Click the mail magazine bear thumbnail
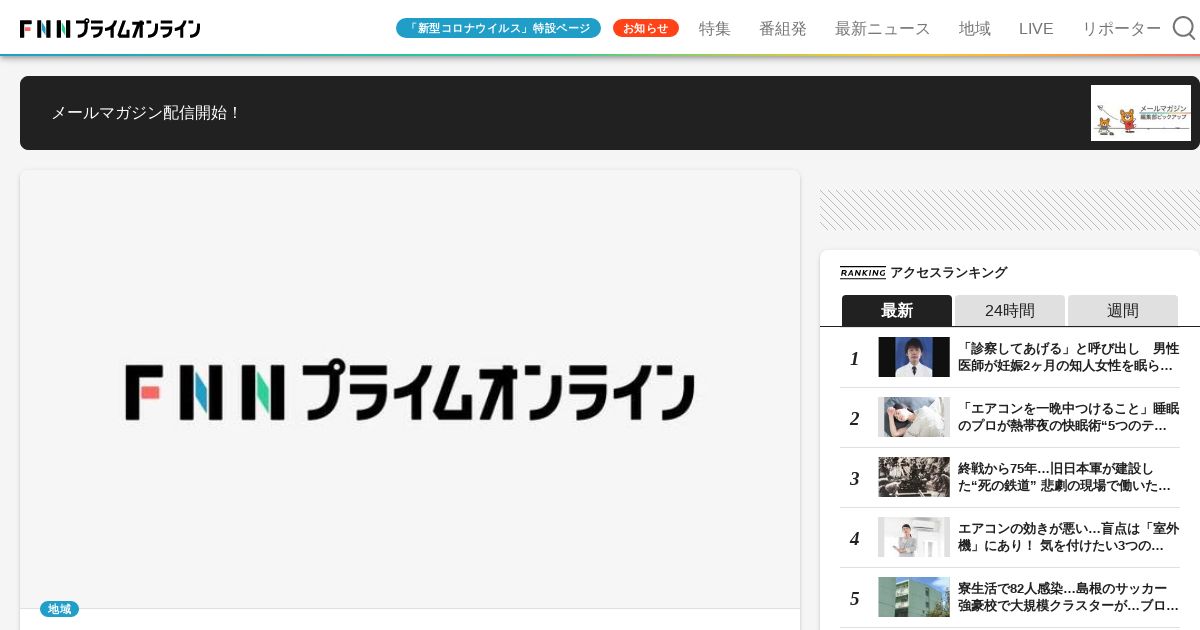The height and width of the screenshot is (630, 1200). point(1141,113)
